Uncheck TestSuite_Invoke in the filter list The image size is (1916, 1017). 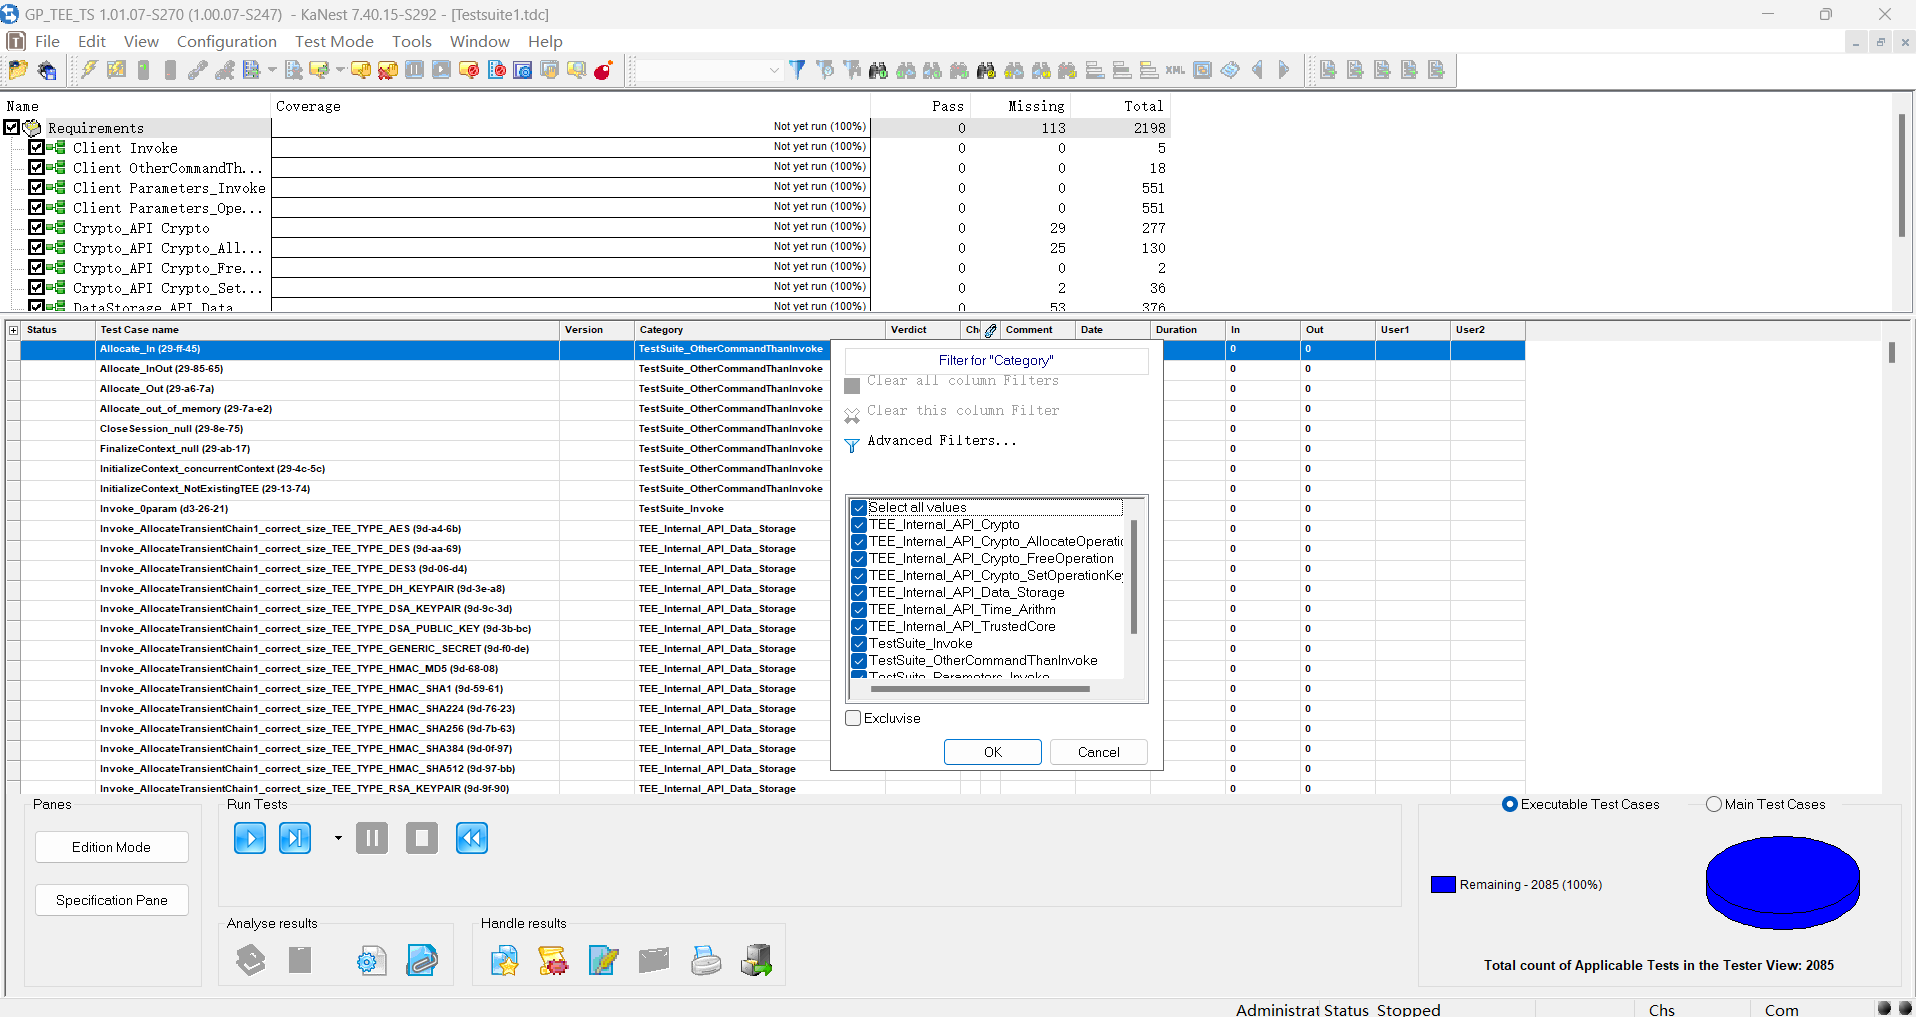(x=859, y=644)
